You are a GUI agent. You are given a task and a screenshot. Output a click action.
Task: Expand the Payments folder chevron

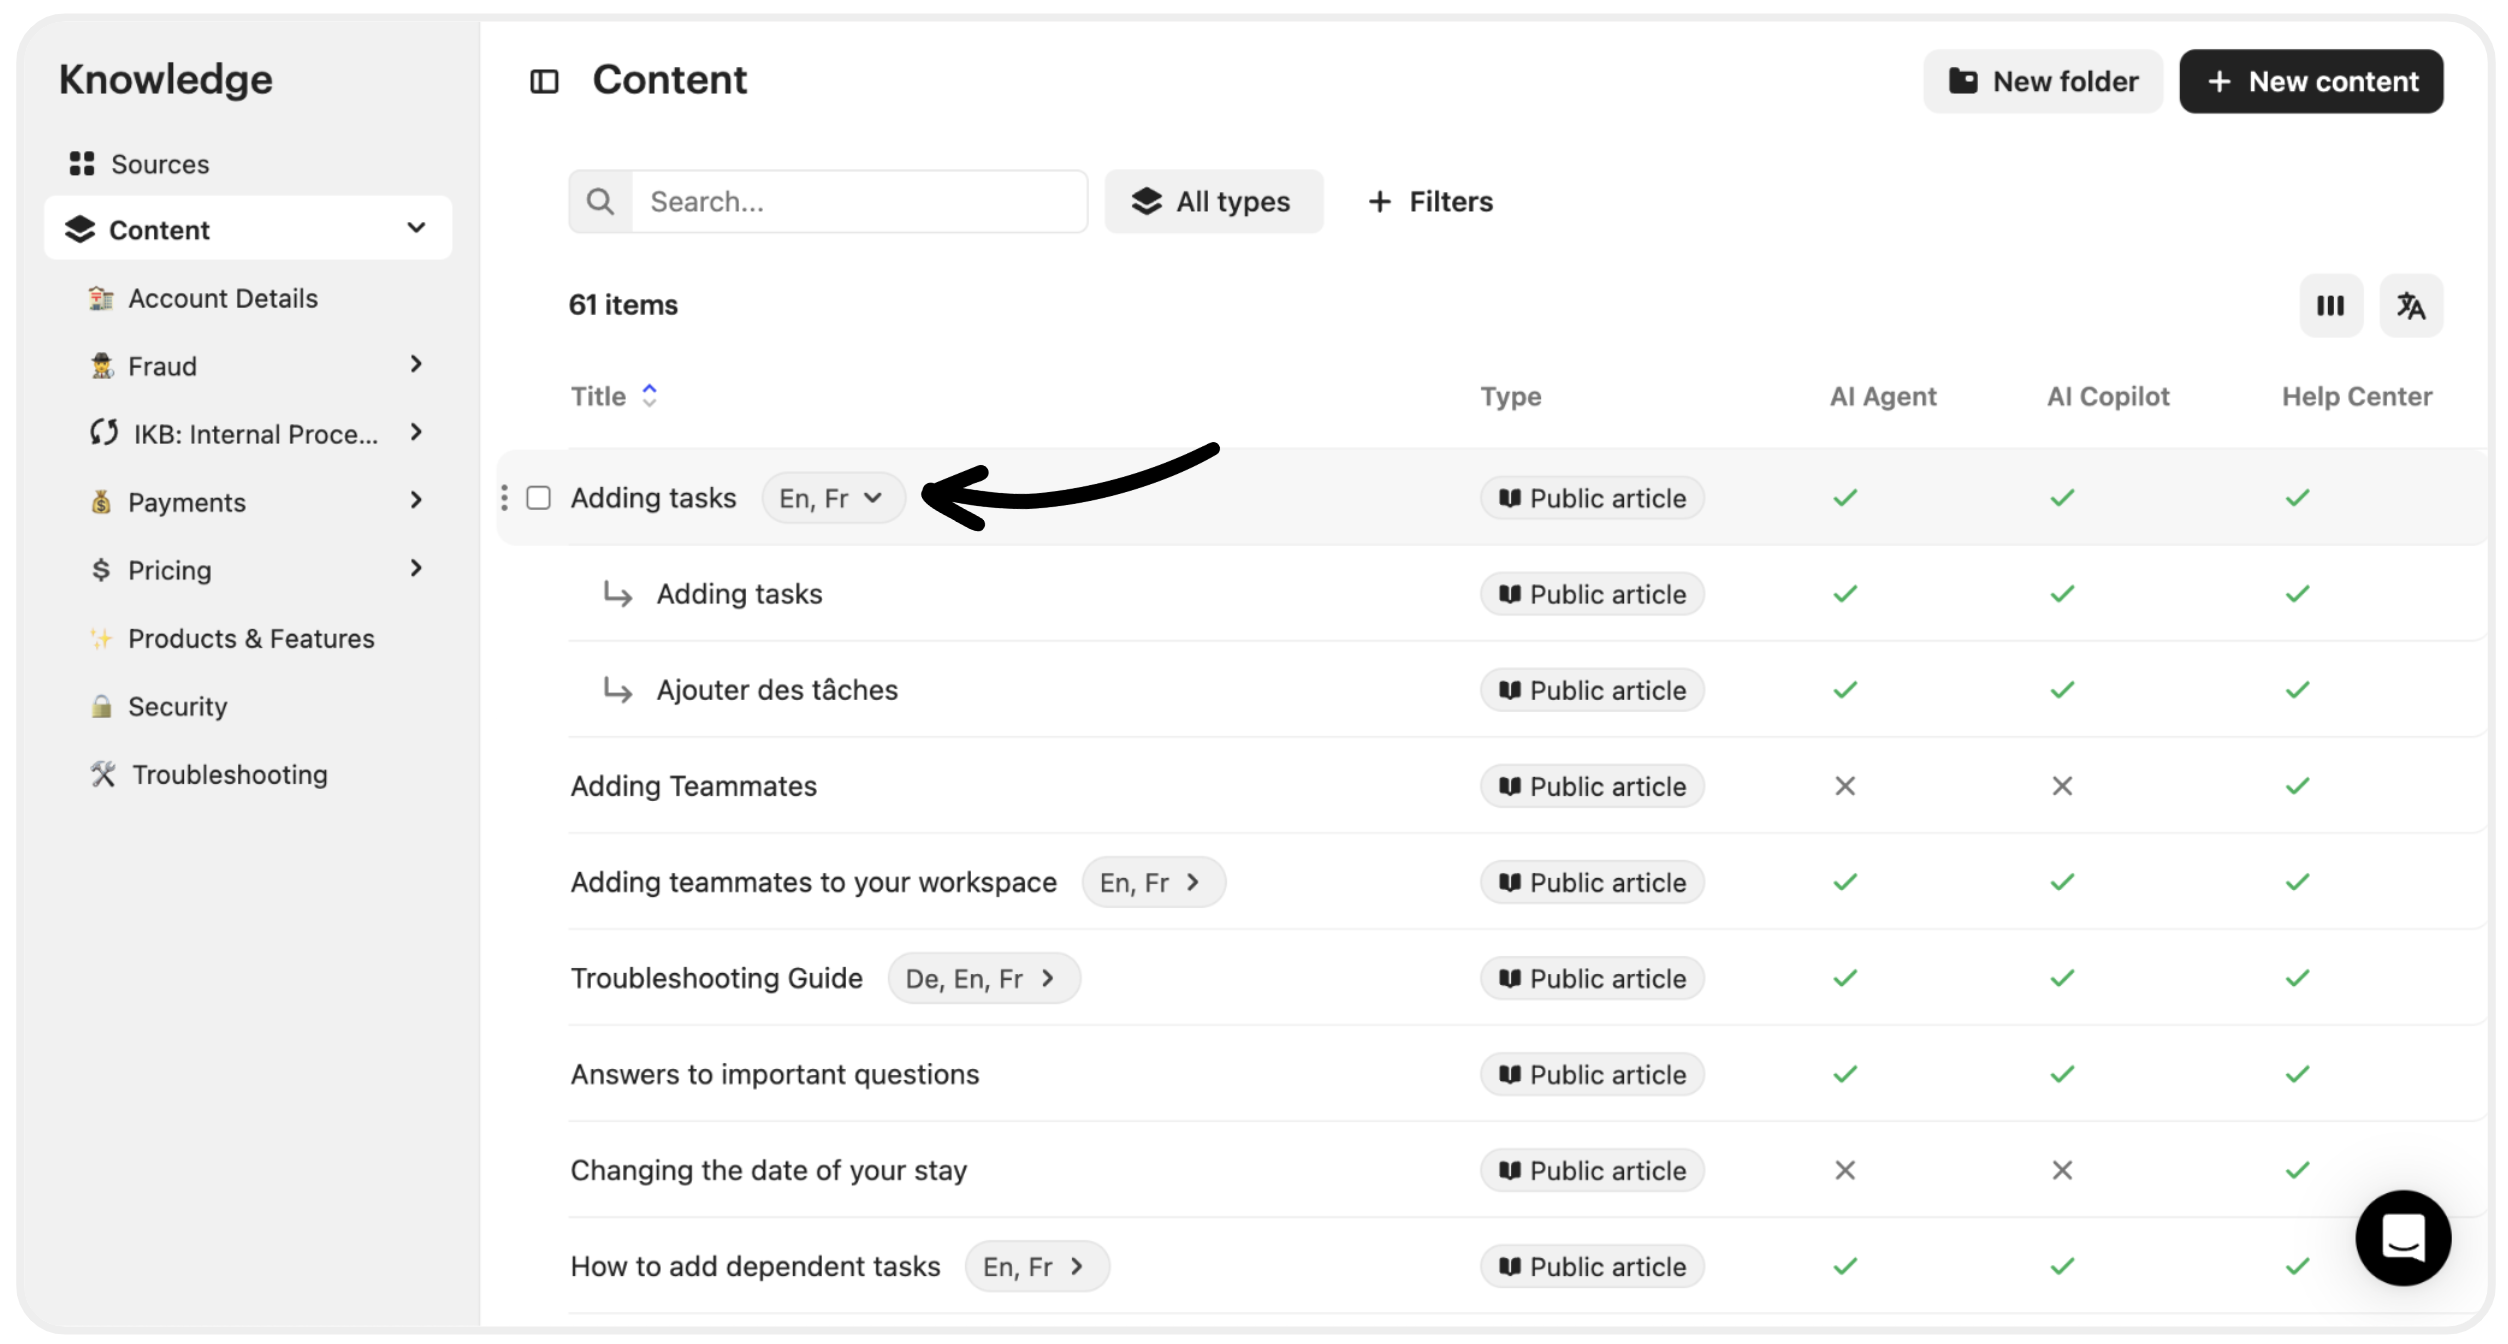pos(416,501)
